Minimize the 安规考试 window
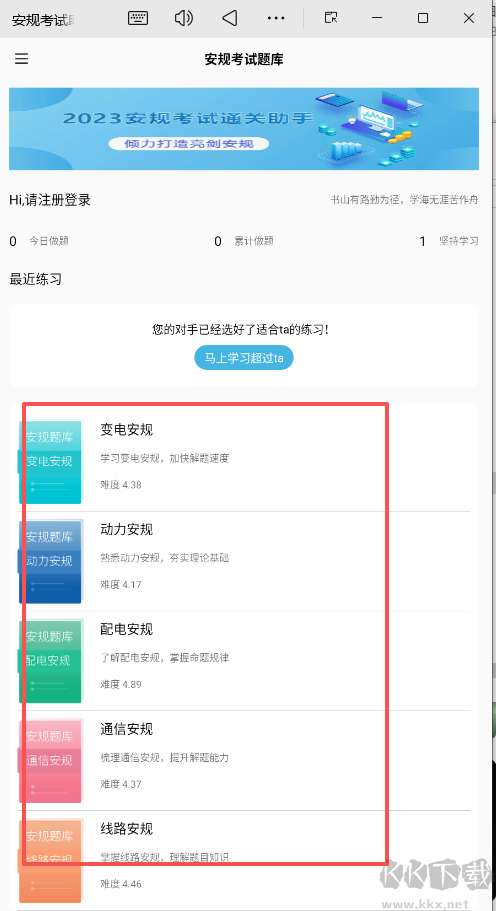The image size is (496, 911). tap(378, 18)
